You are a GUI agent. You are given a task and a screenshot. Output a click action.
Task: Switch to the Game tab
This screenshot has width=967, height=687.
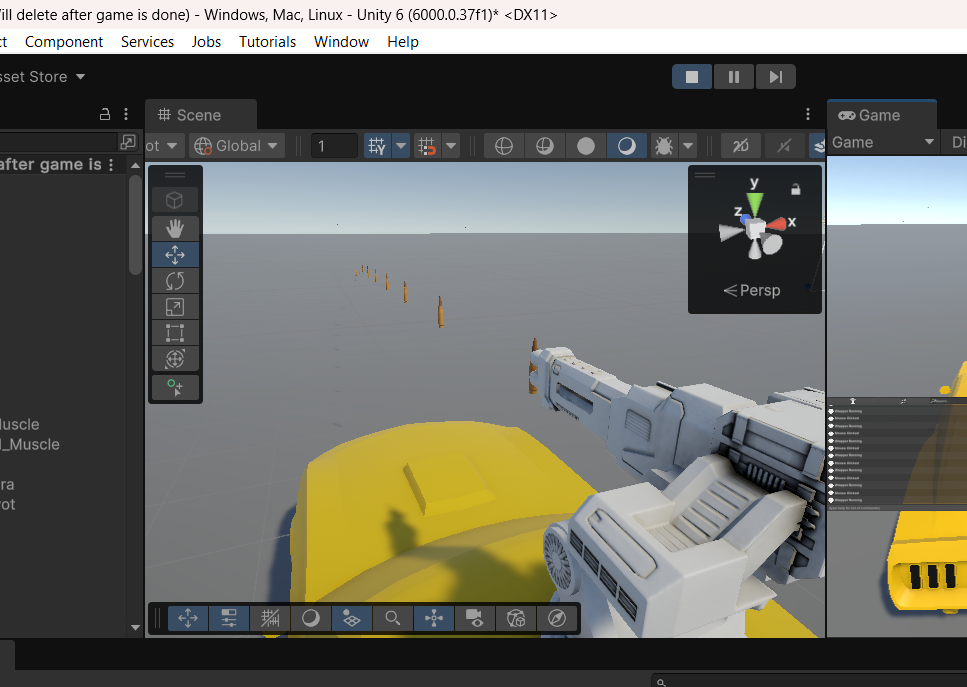(x=881, y=115)
